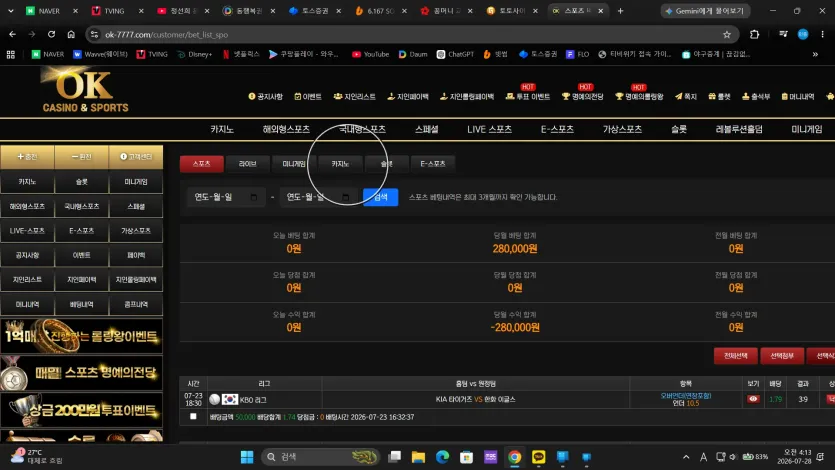The height and width of the screenshot is (470, 835).
Task: Open the Daum bookmark
Action: click(x=413, y=54)
